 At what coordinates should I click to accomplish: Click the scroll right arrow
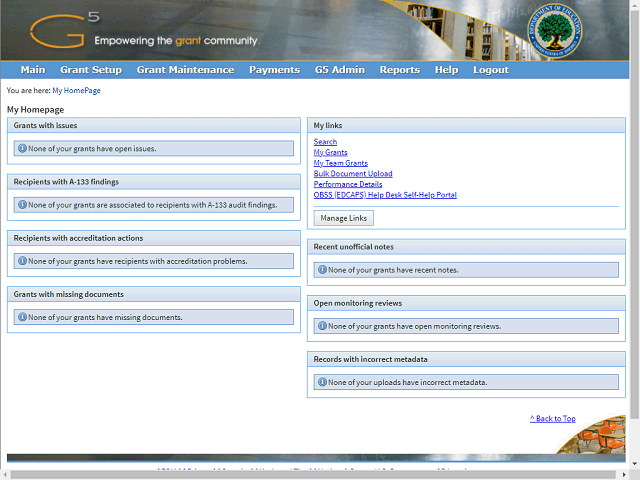624,475
